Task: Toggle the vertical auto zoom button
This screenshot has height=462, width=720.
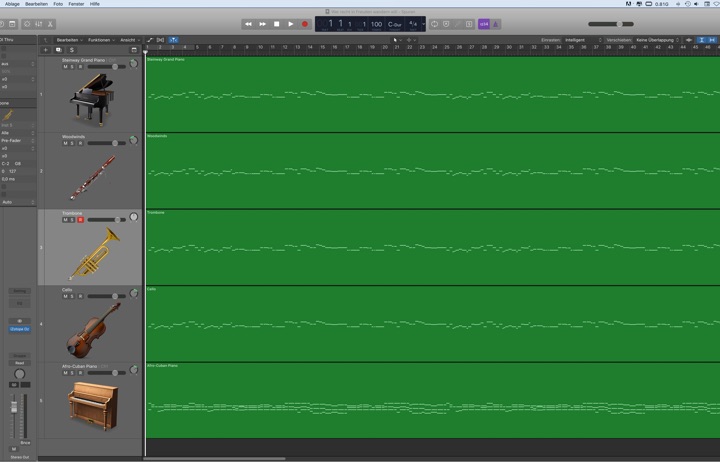Action: 701,40
